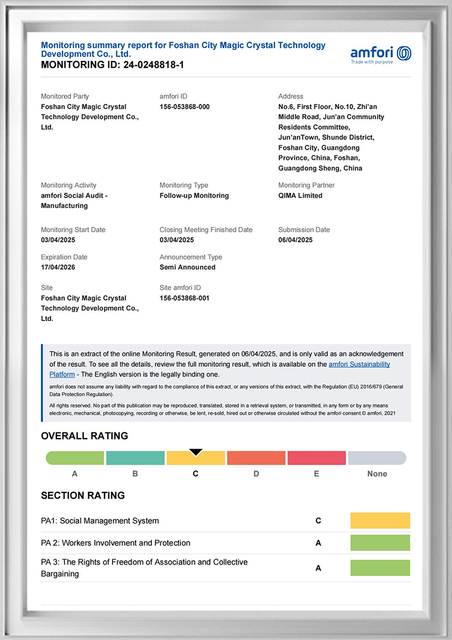Click the yellow PA1 rating swatch
Screen dimensions: 452x640
point(380,521)
